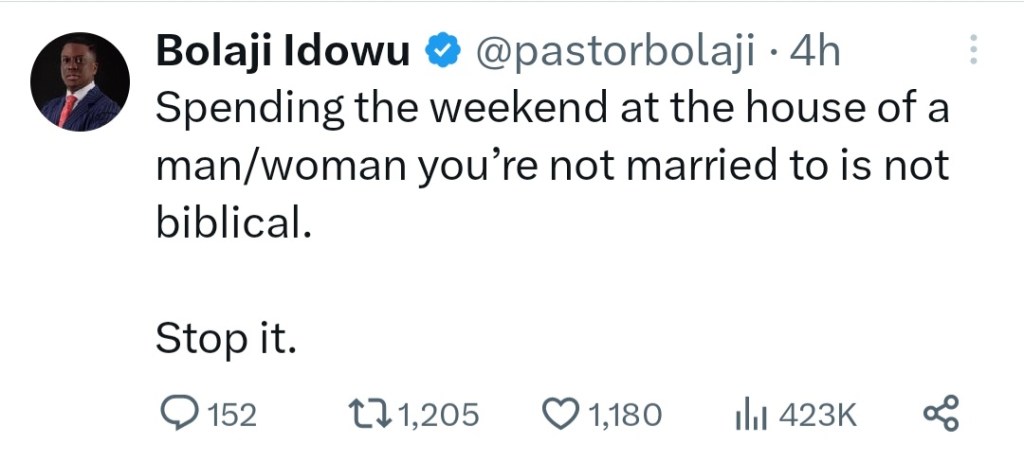
Task: Click the 1,205 reposts count
Action: click(x=438, y=413)
